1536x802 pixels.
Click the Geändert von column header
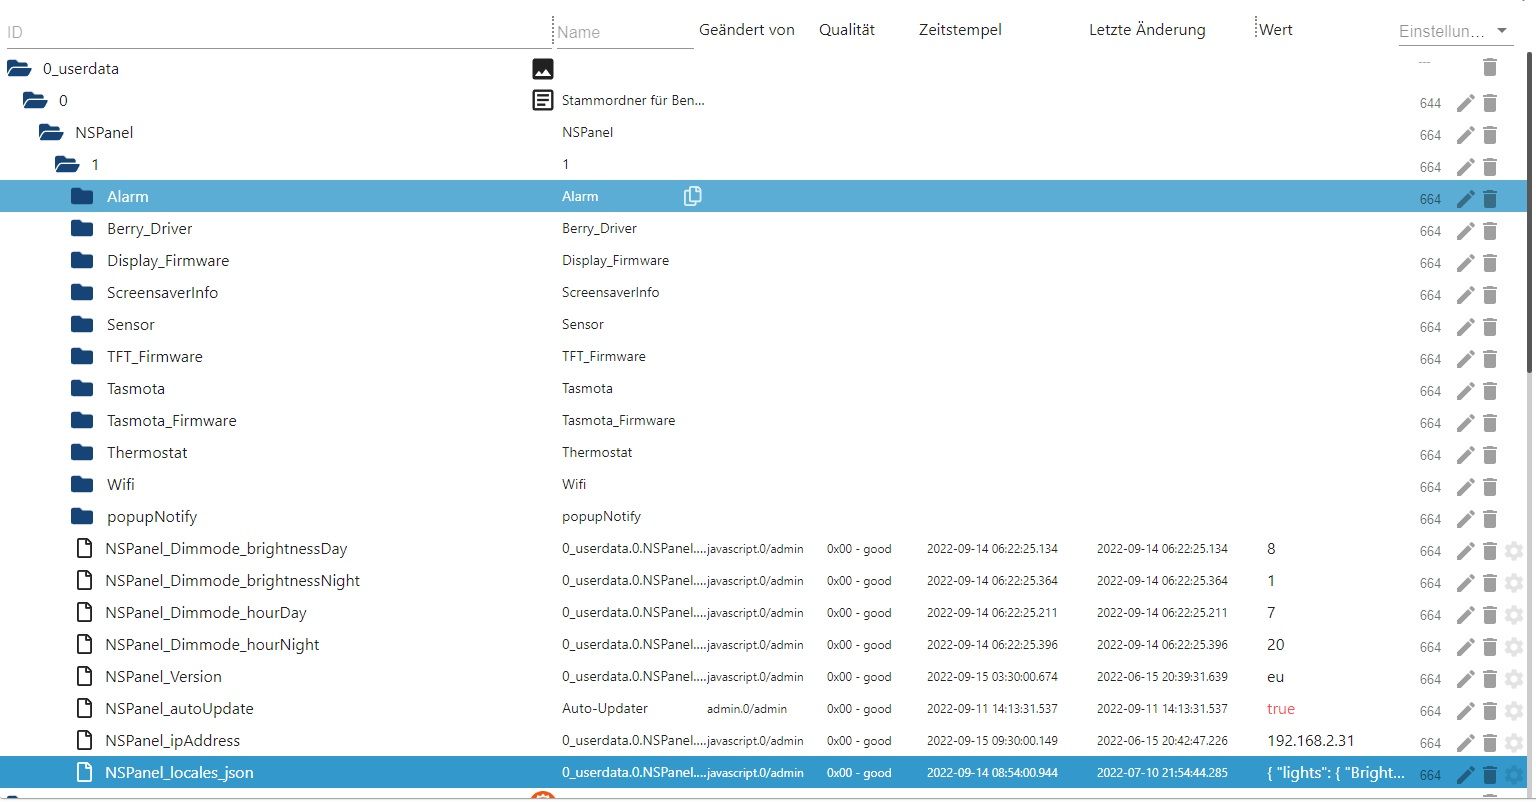click(747, 30)
